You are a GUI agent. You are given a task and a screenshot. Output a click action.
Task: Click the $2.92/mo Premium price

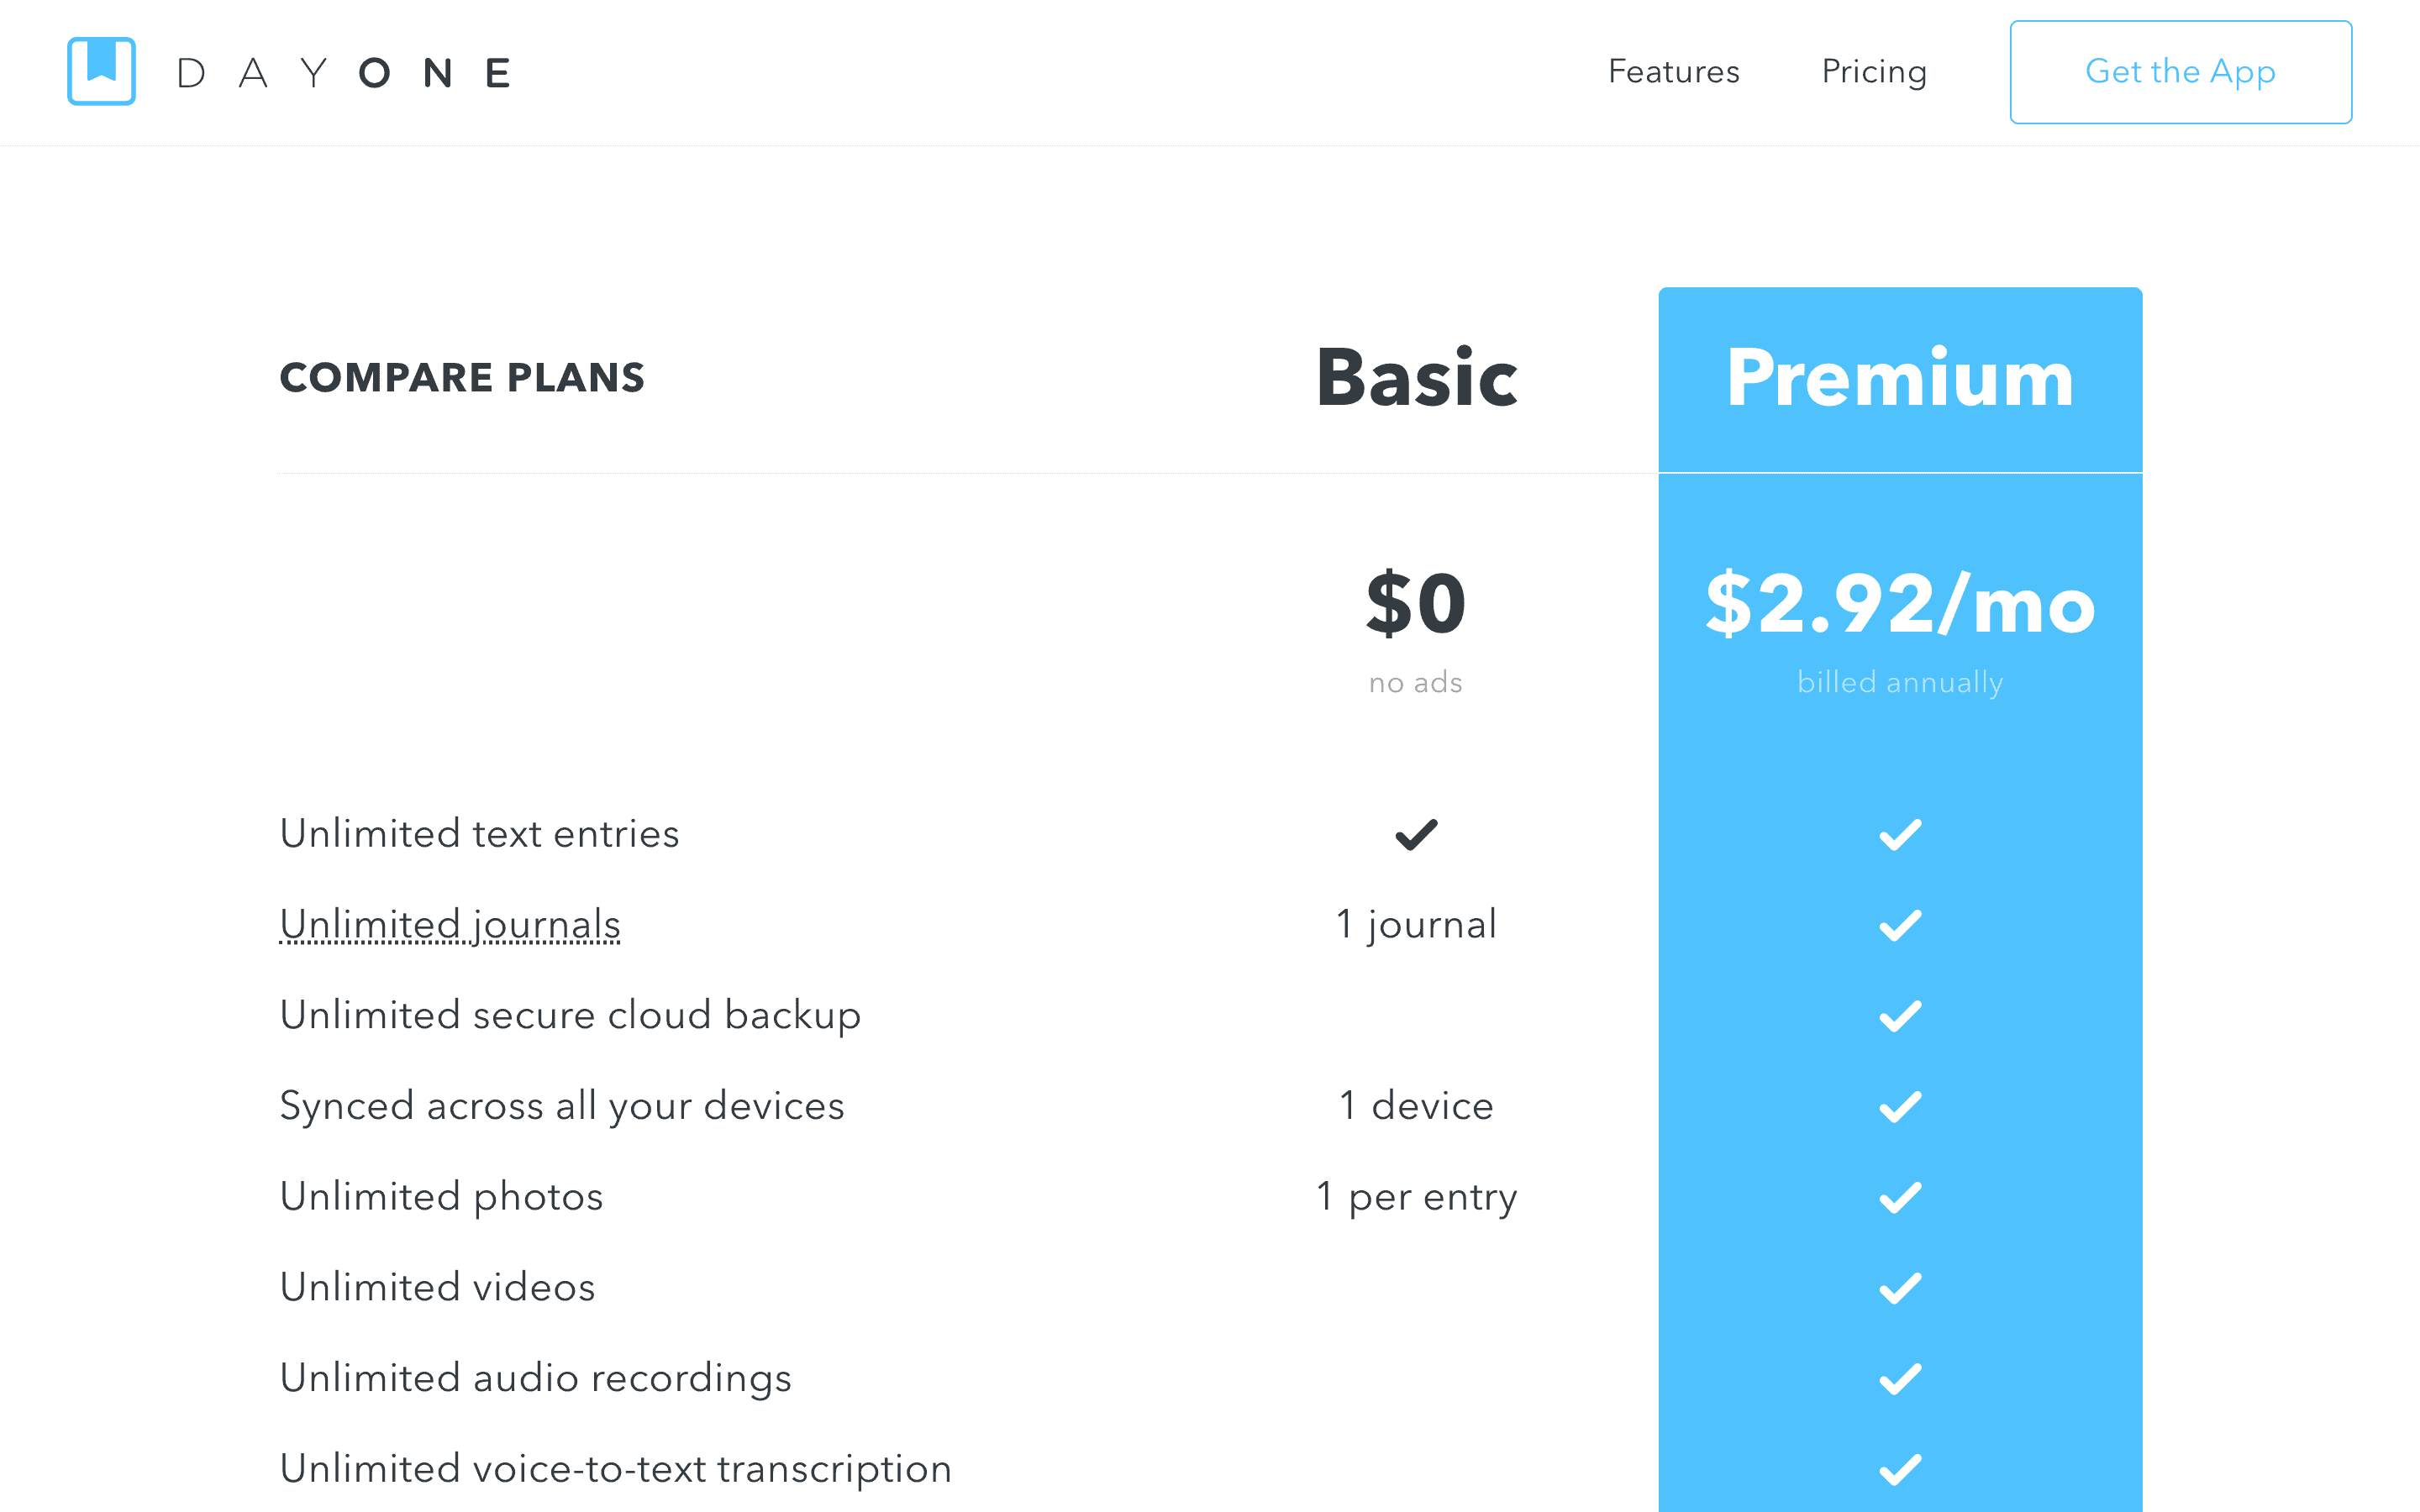[1900, 604]
